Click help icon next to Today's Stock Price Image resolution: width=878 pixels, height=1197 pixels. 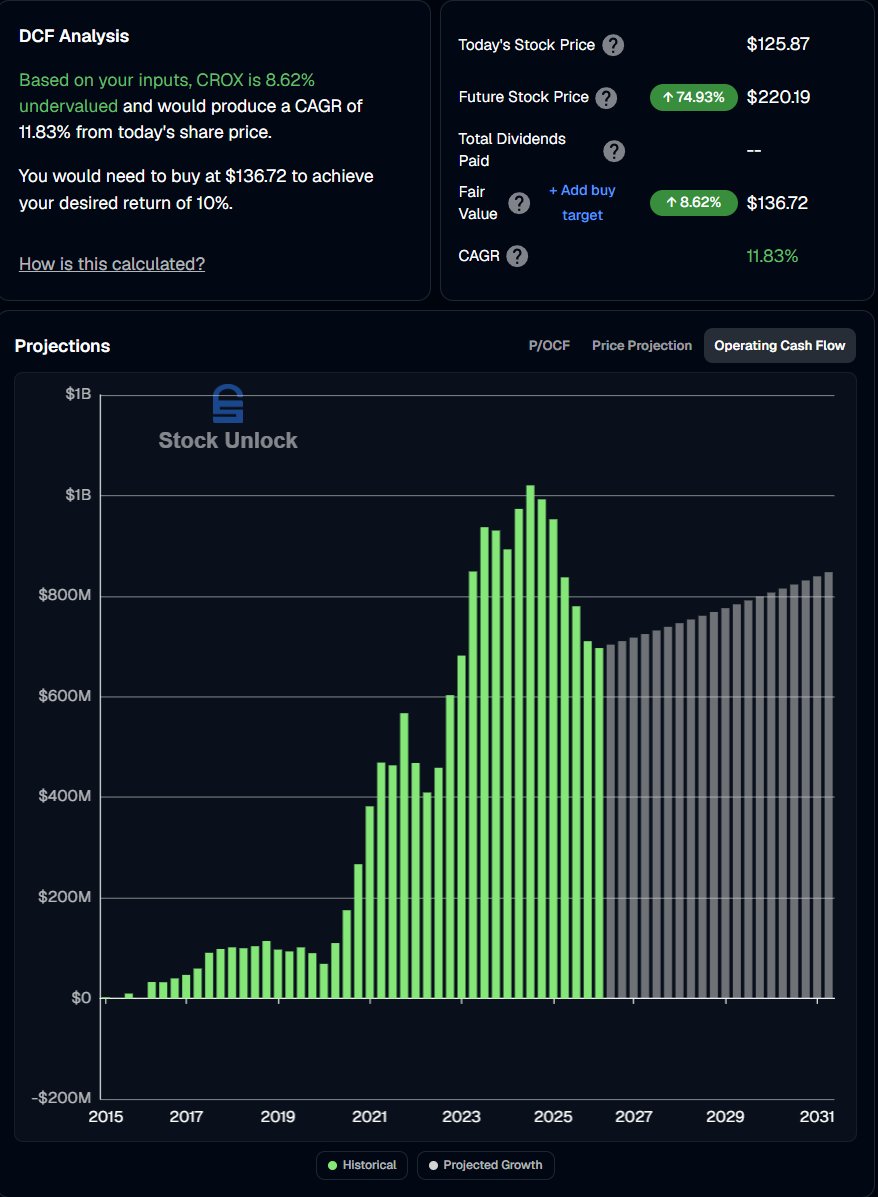[613, 45]
